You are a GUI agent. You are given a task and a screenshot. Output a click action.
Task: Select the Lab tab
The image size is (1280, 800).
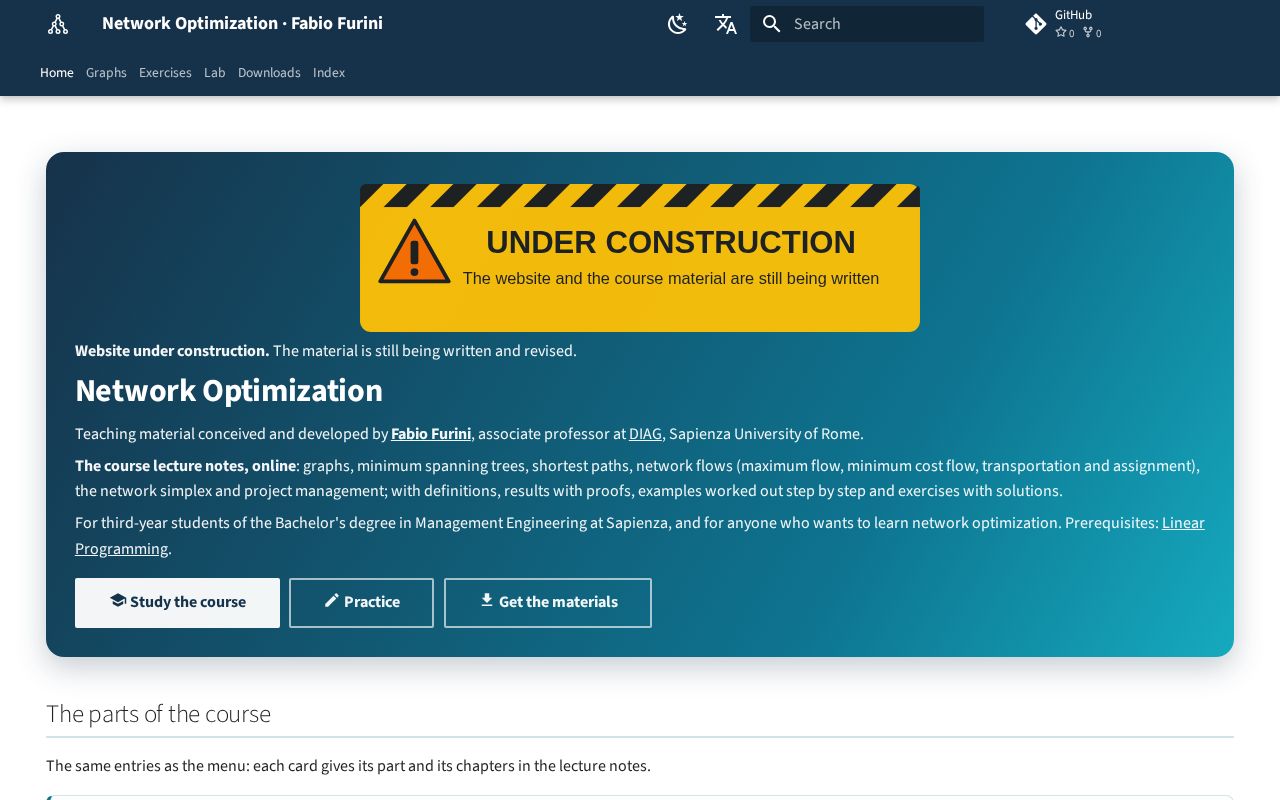pyautogui.click(x=215, y=73)
